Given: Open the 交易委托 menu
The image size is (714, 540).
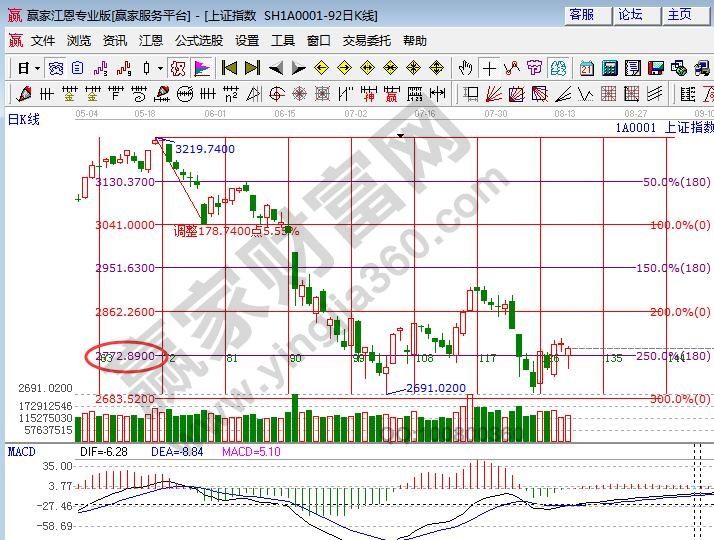Looking at the screenshot, I should click(x=366, y=41).
